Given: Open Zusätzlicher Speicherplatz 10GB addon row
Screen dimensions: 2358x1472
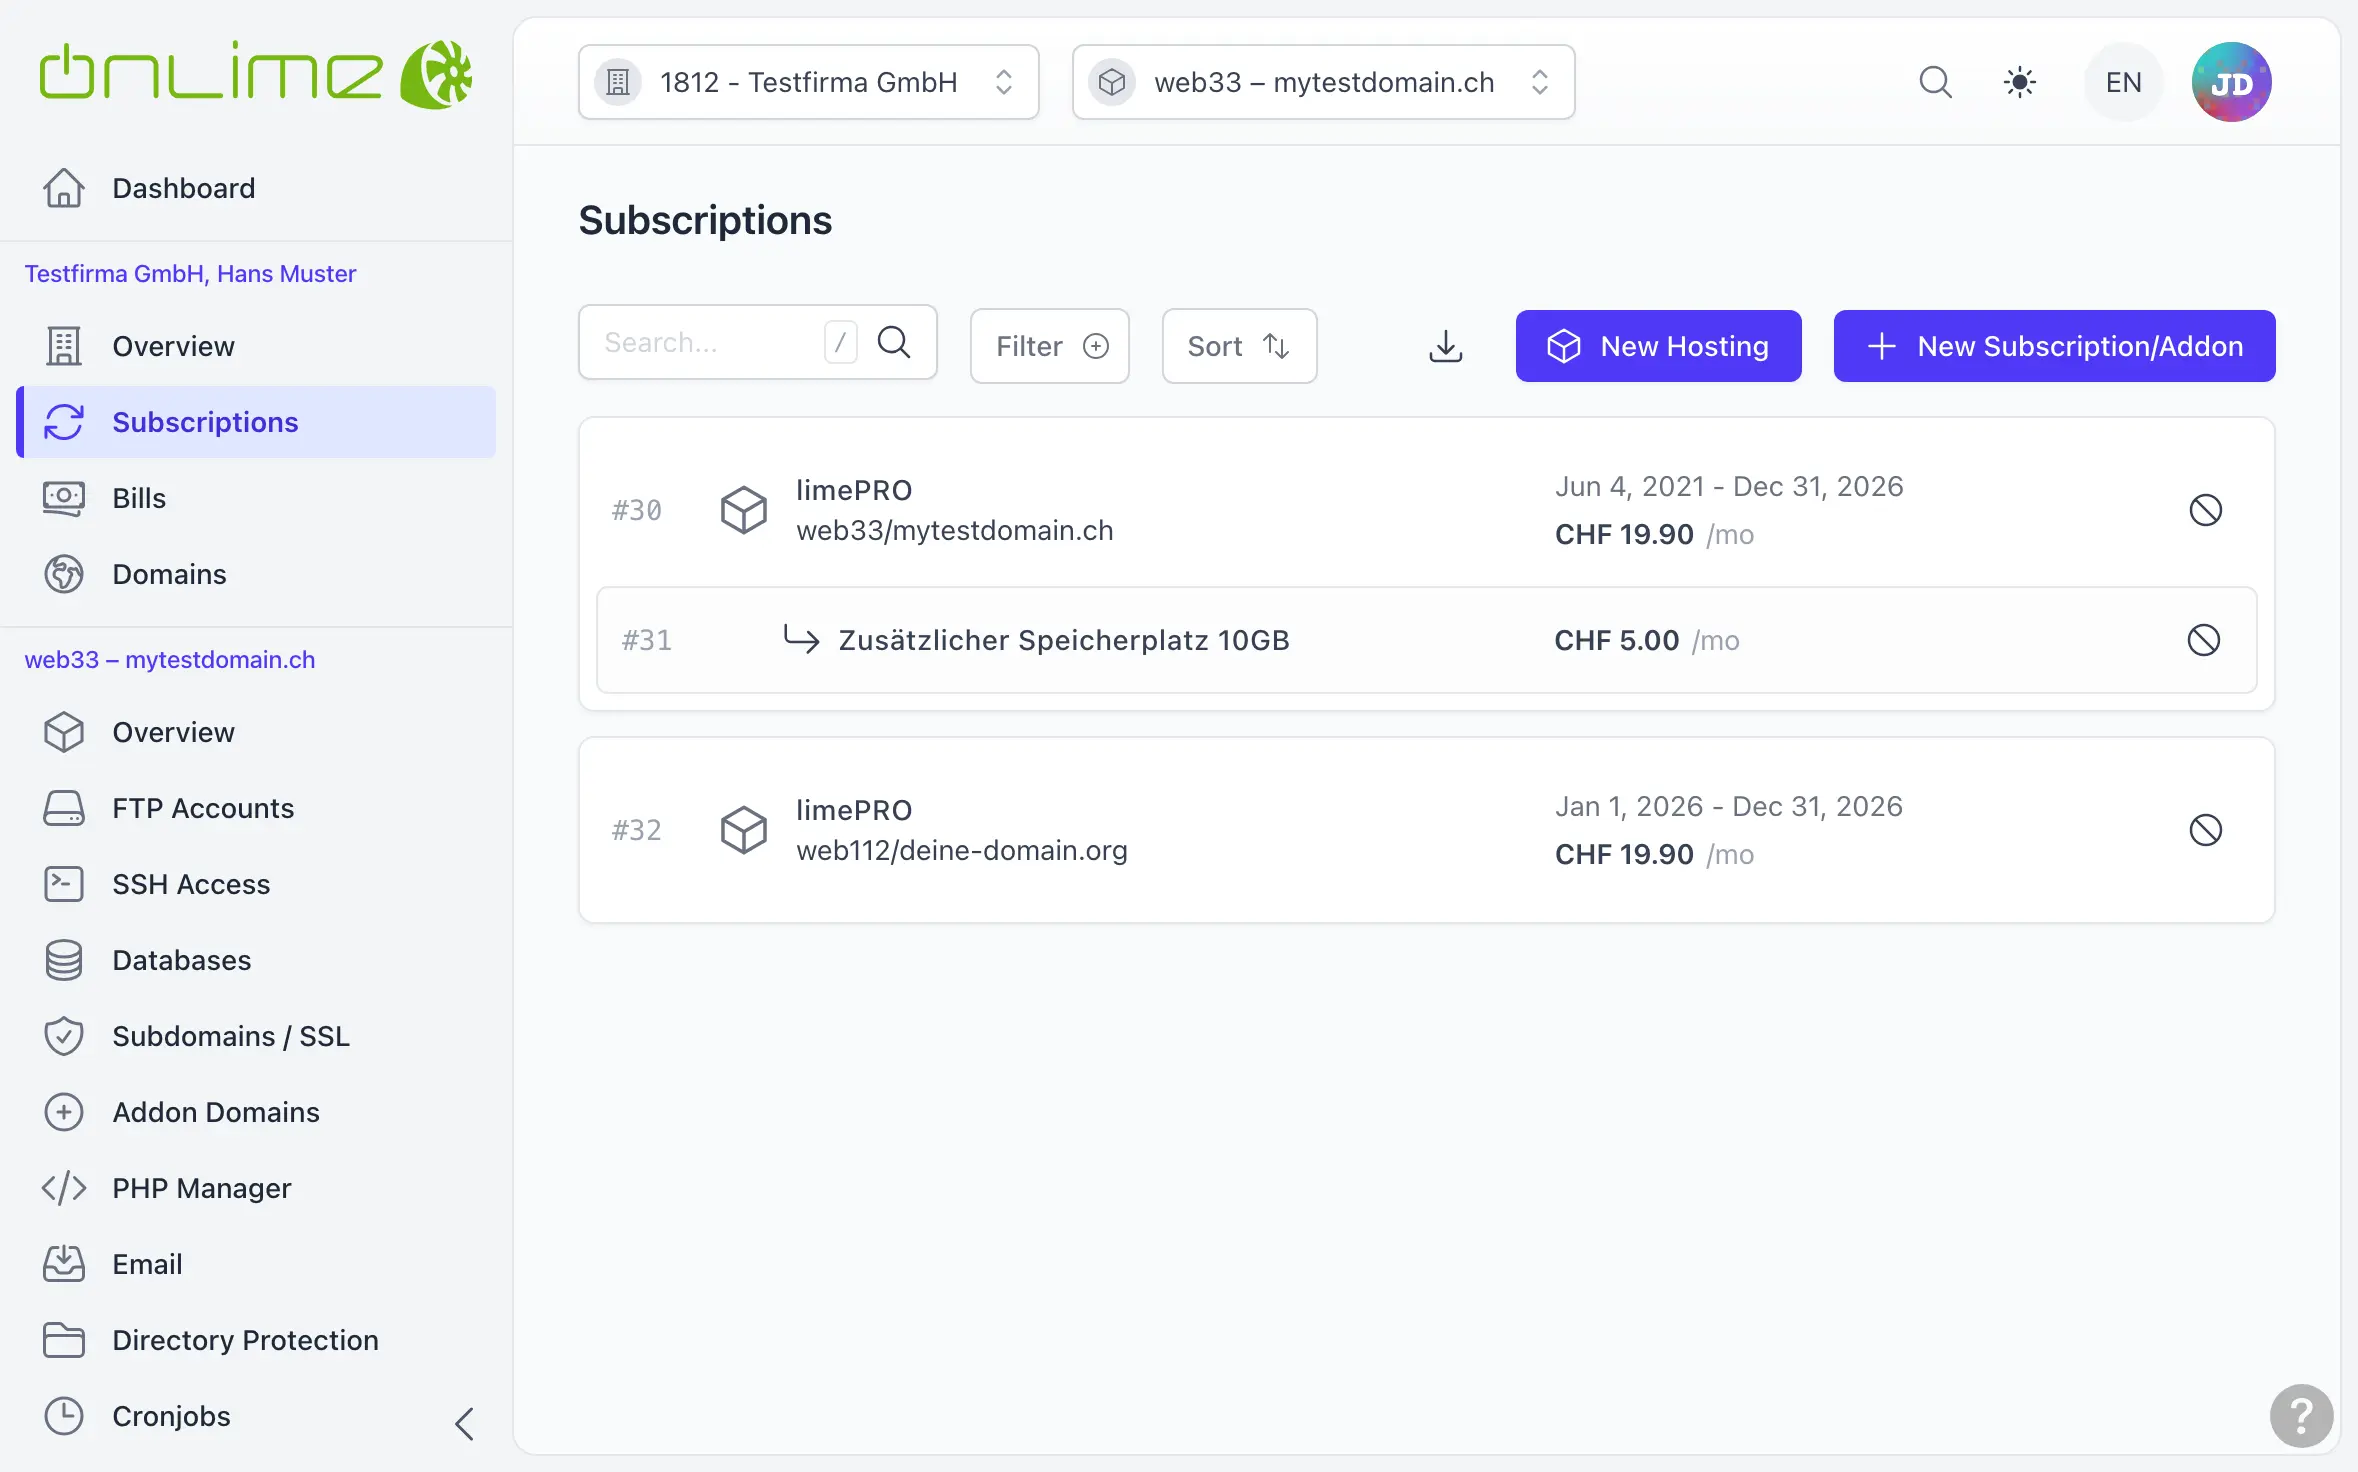Looking at the screenshot, I should 1426,640.
